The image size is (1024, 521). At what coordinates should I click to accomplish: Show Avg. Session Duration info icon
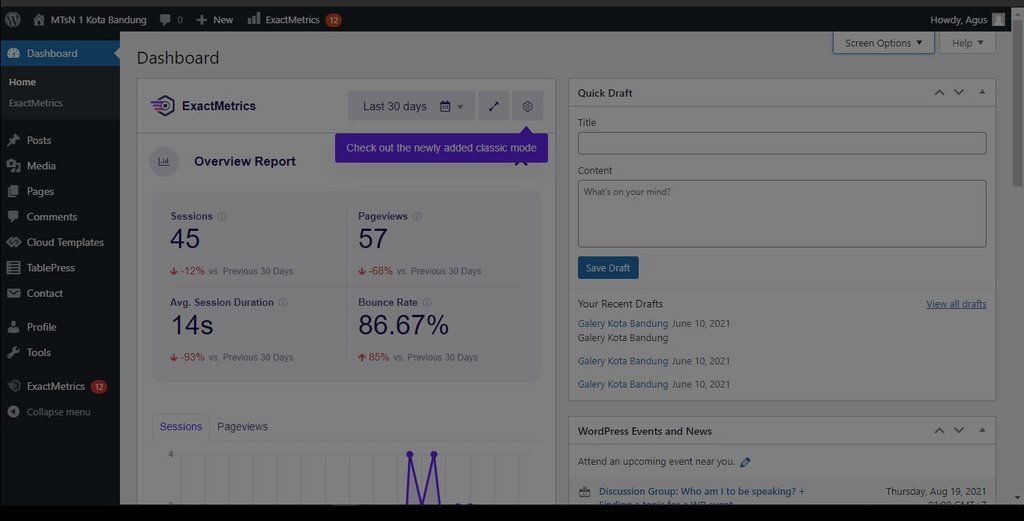pyautogui.click(x=283, y=303)
